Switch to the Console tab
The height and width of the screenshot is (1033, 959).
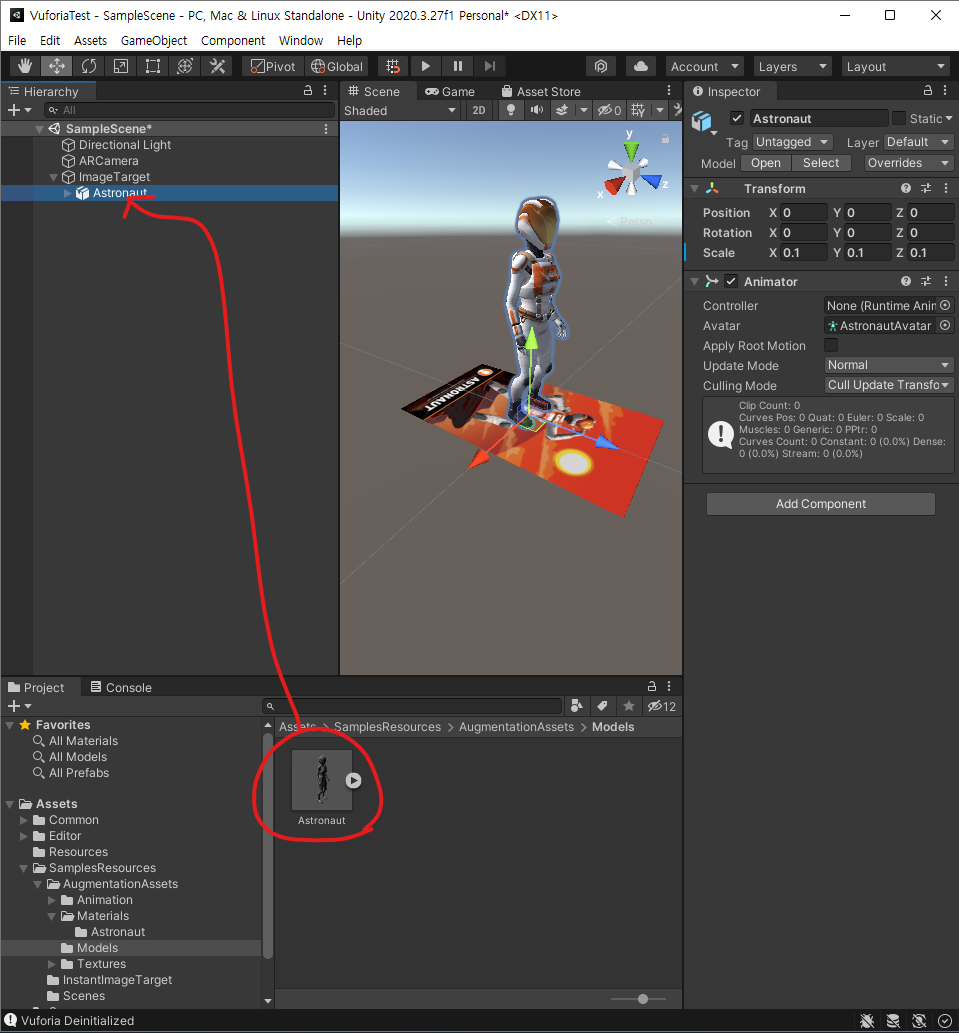pos(121,687)
